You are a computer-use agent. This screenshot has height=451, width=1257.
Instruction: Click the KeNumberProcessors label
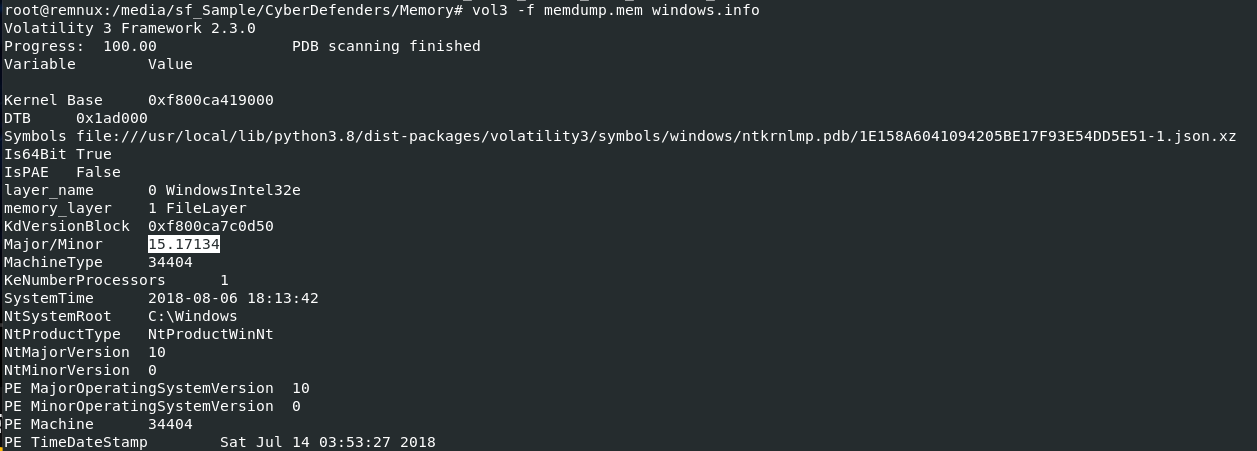[x=84, y=280]
